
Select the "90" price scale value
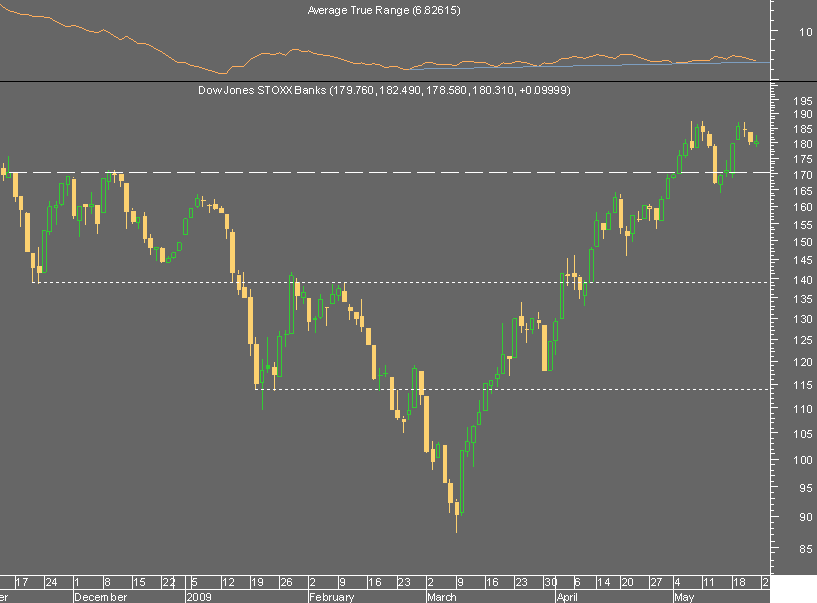tap(806, 517)
